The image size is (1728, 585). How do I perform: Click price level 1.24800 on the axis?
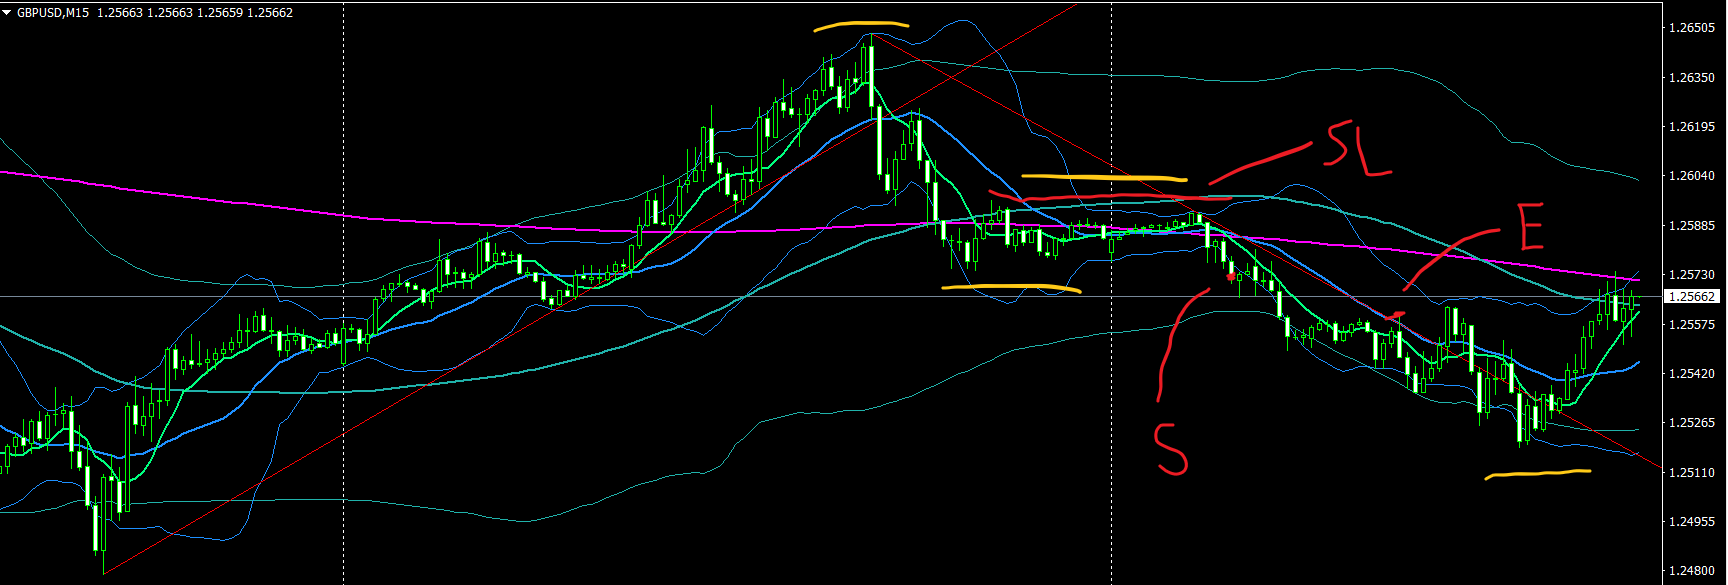[1692, 572]
